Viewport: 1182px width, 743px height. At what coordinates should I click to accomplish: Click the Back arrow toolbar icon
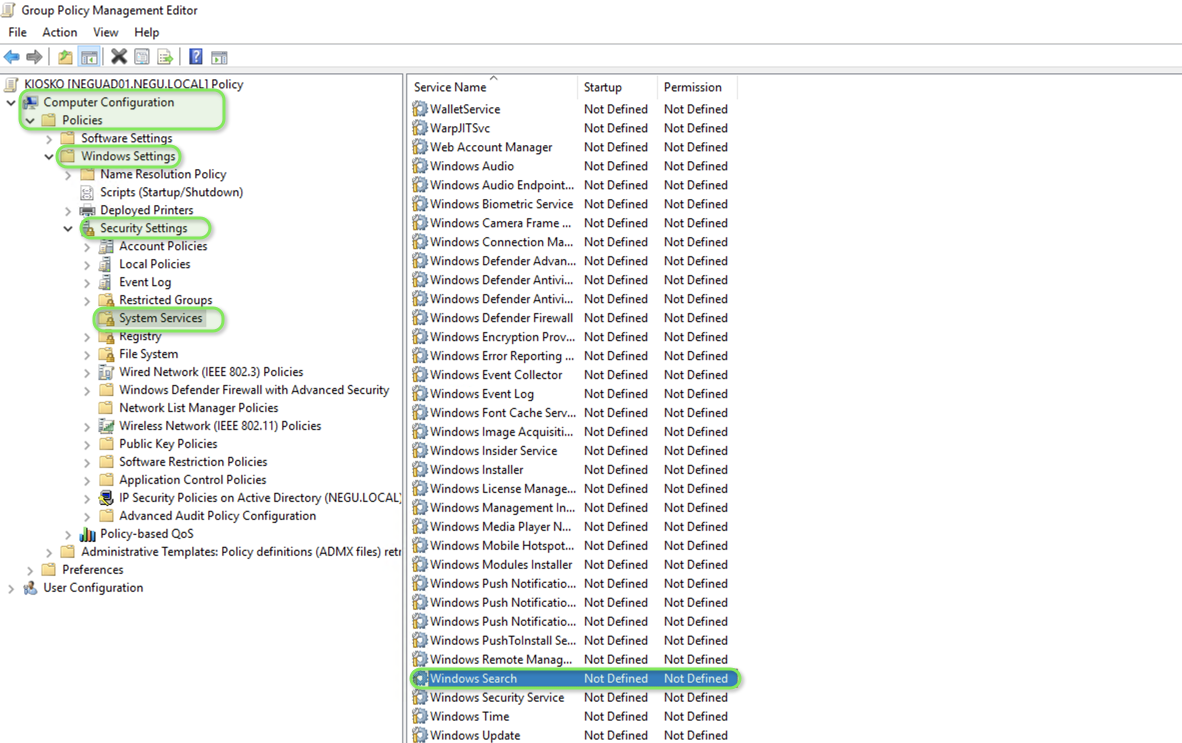click(x=12, y=57)
